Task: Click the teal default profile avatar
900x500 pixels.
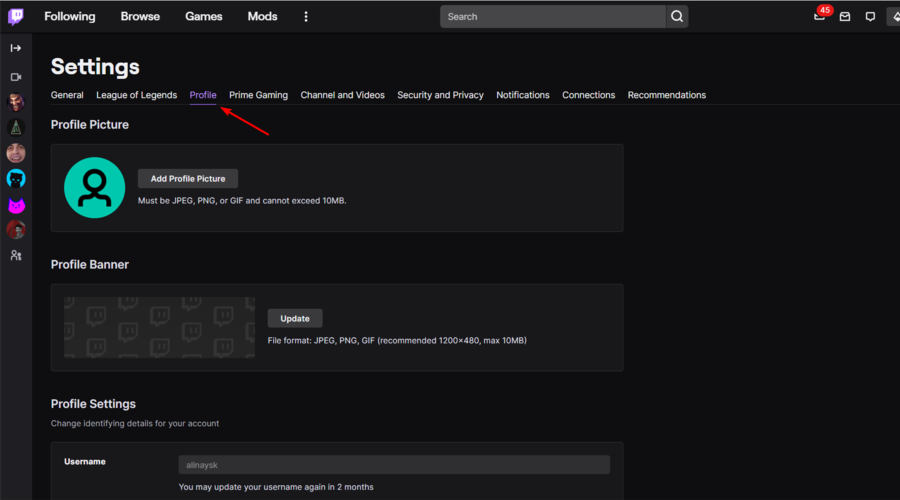Action: (95, 188)
